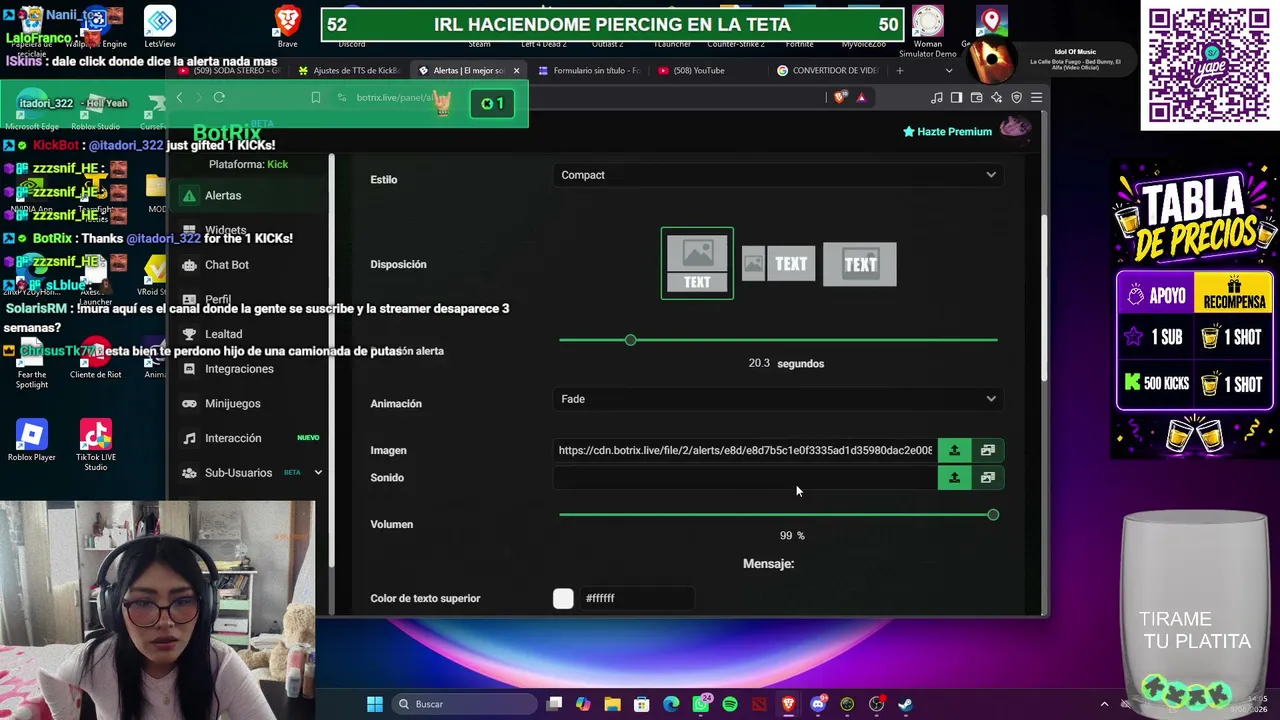Click the Integraciones puzzle icon
The height and width of the screenshot is (720, 1280).
[x=189, y=369]
